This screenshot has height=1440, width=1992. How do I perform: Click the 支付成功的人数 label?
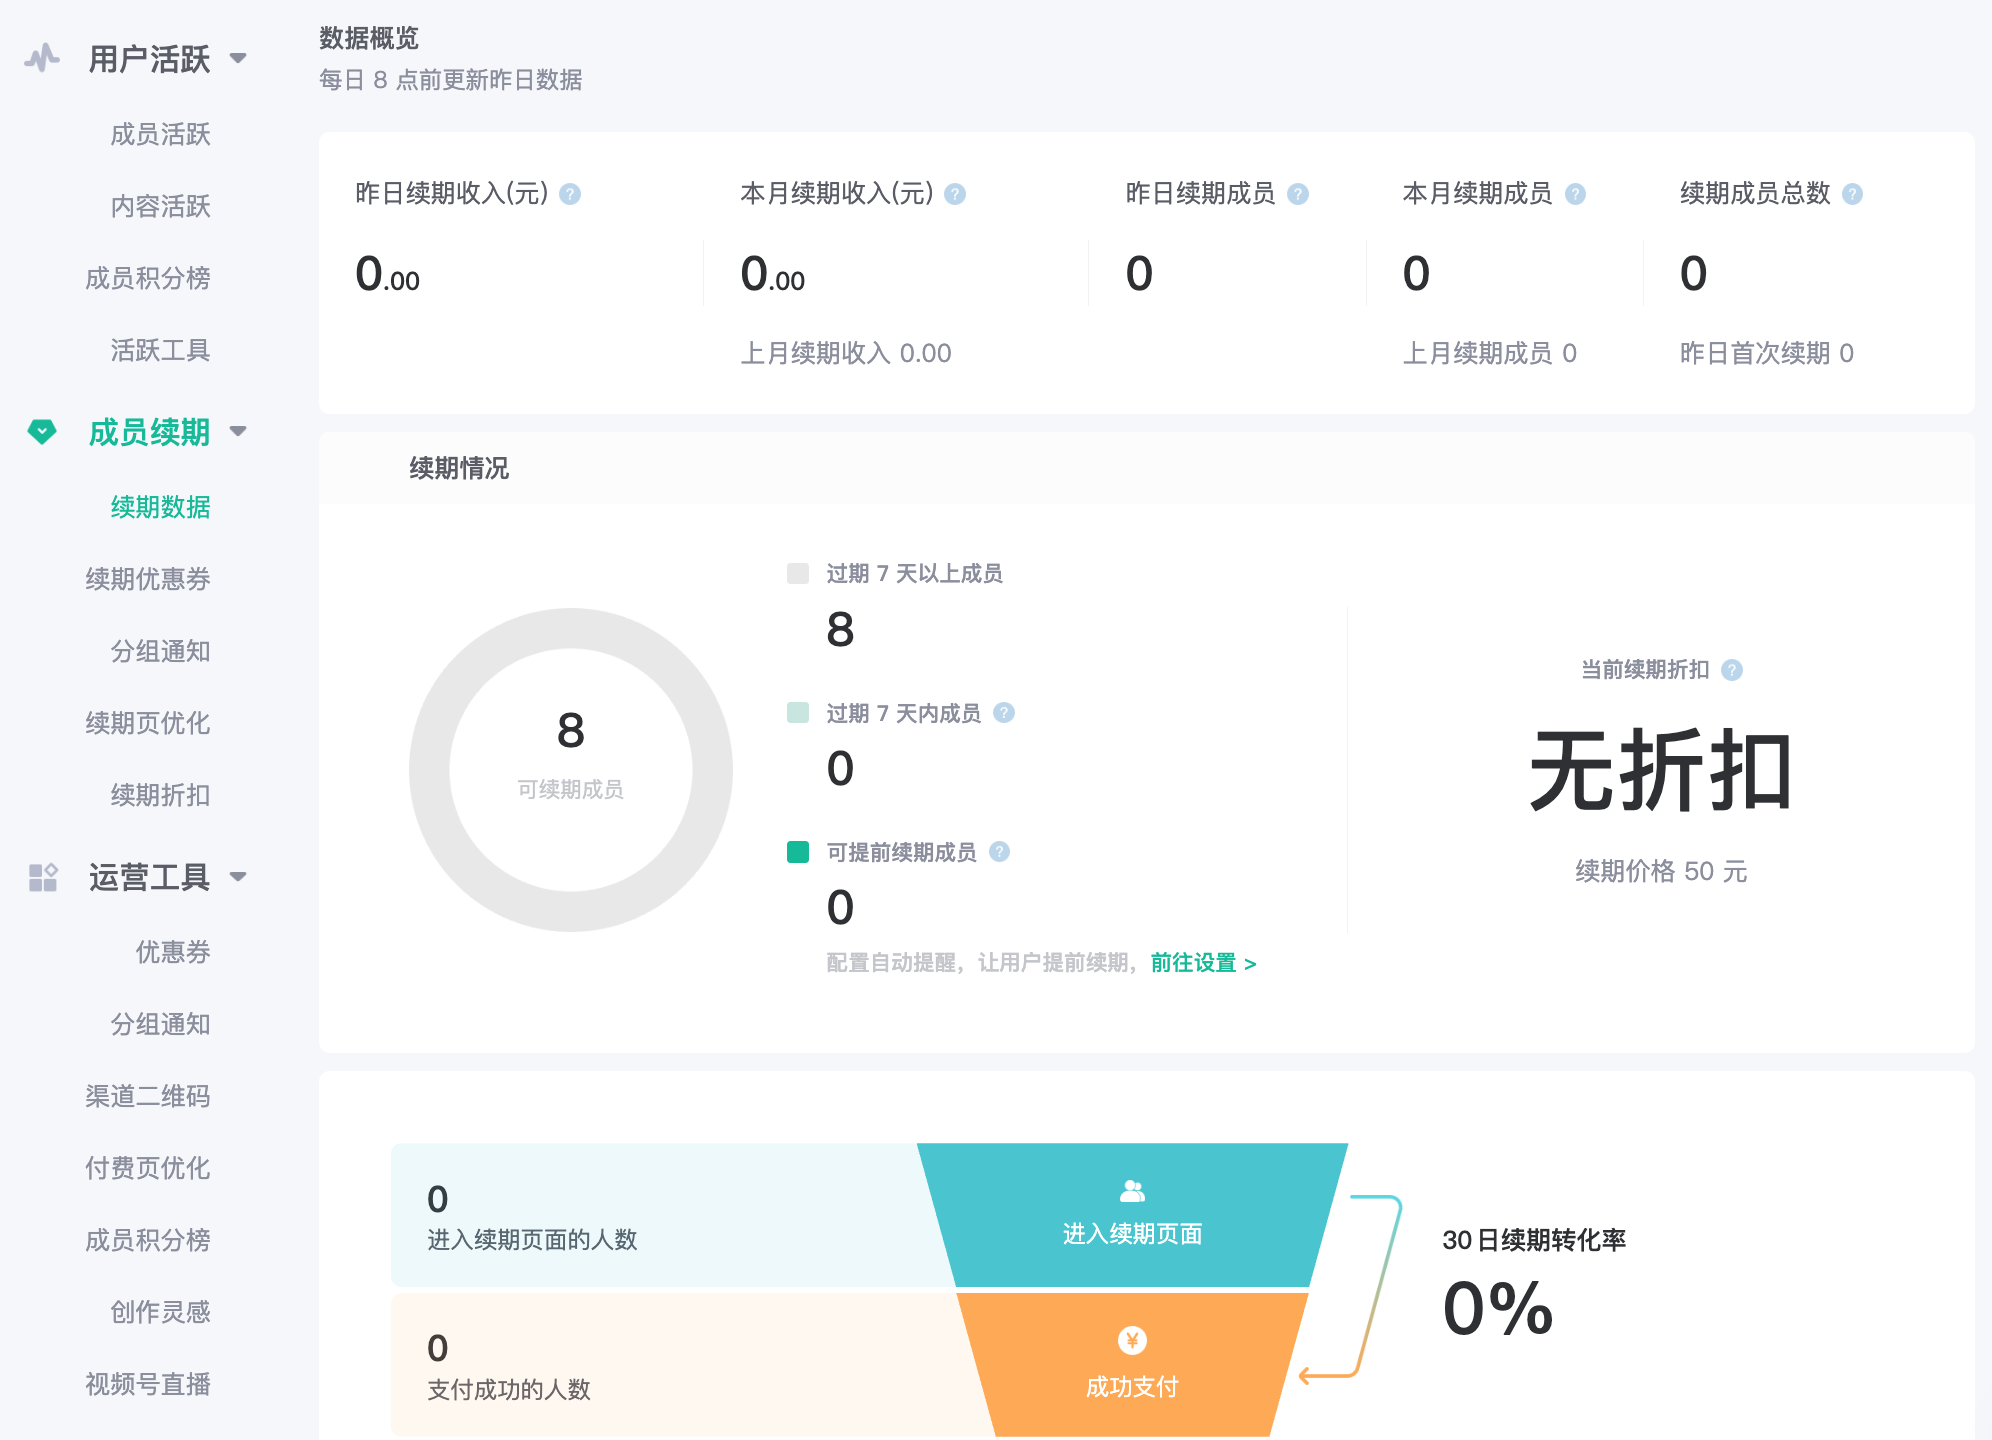(509, 1389)
